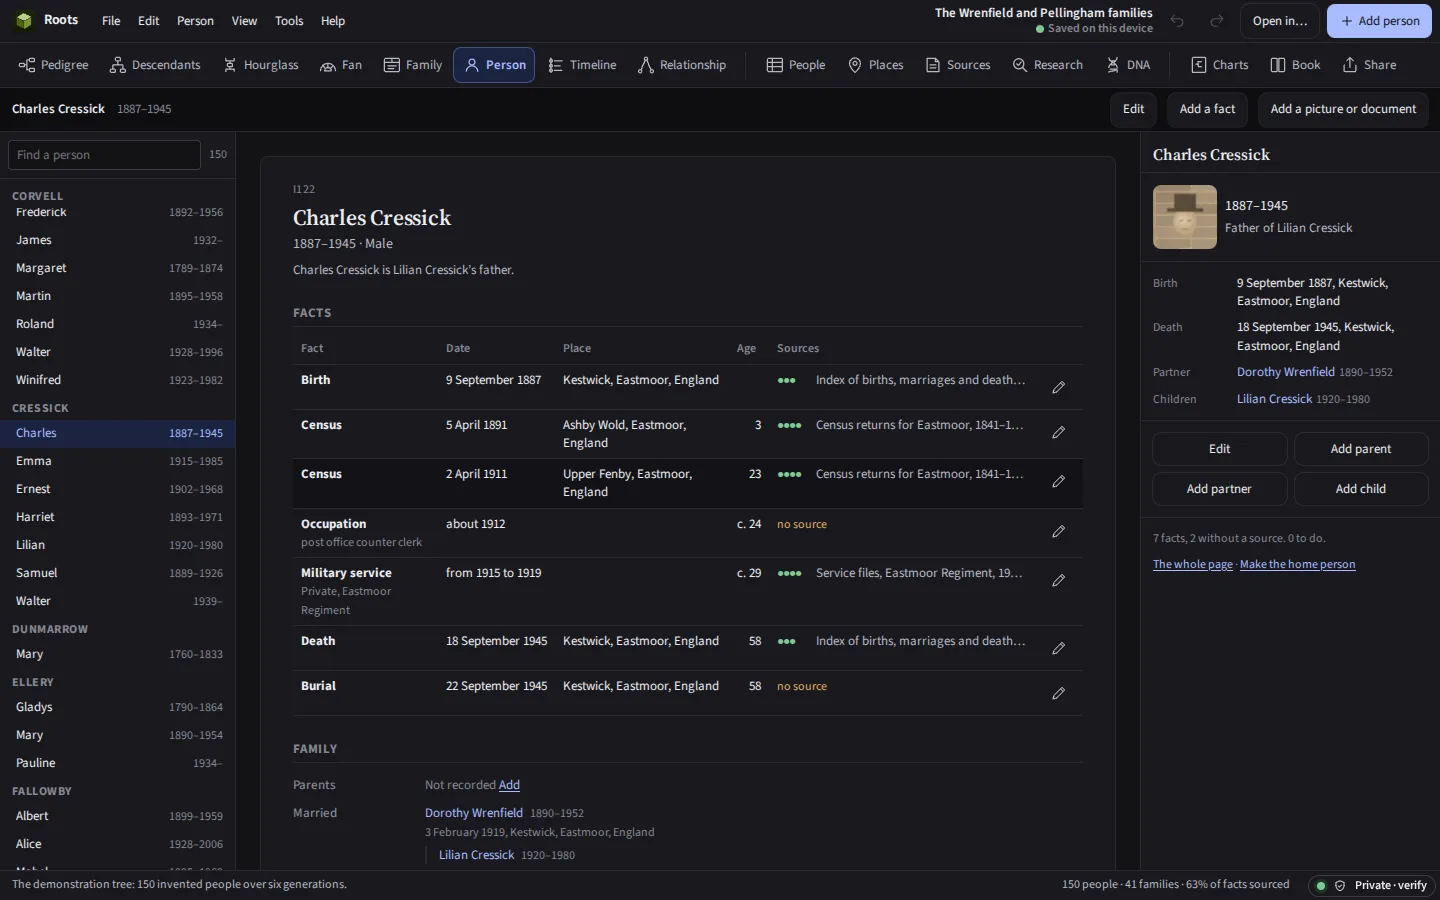This screenshot has width=1440, height=900.
Task: Click the Add partner button
Action: coord(1219,489)
